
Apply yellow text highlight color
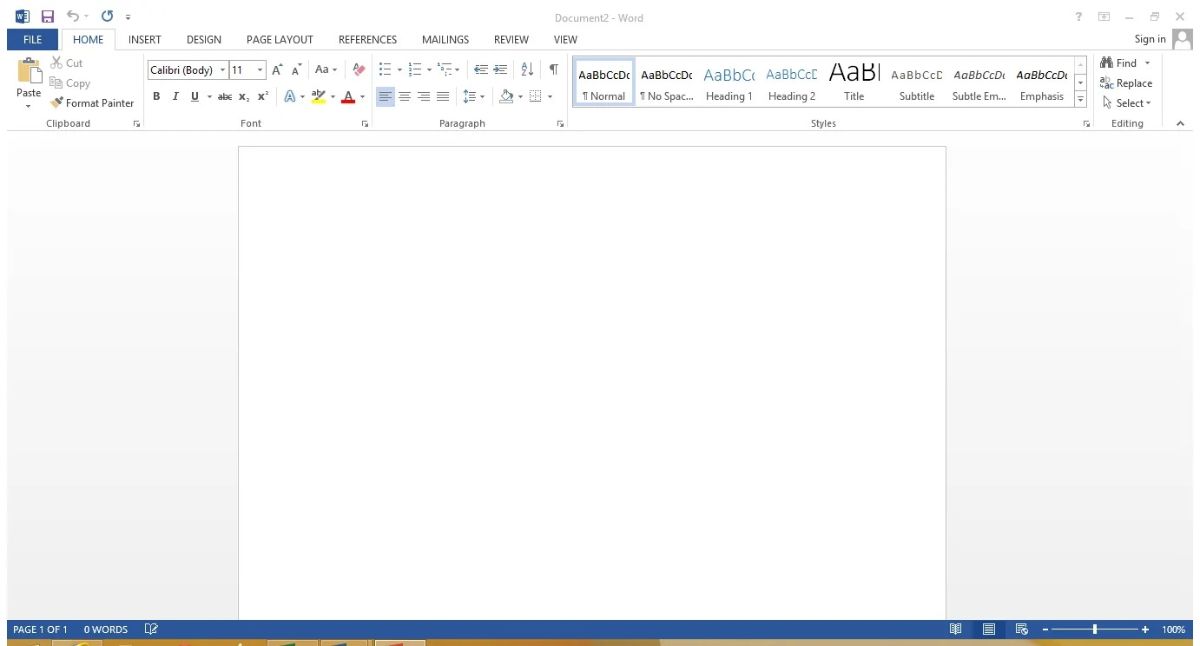(x=318, y=97)
